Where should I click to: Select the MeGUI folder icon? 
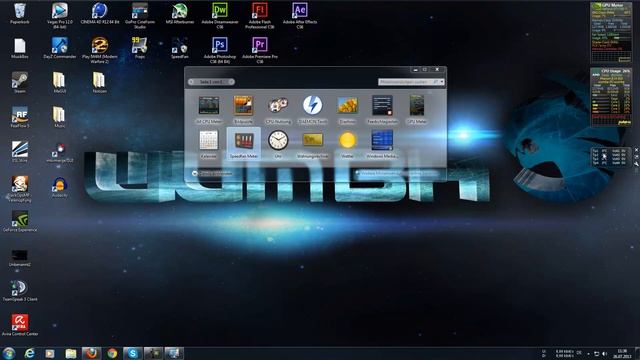tap(60, 83)
